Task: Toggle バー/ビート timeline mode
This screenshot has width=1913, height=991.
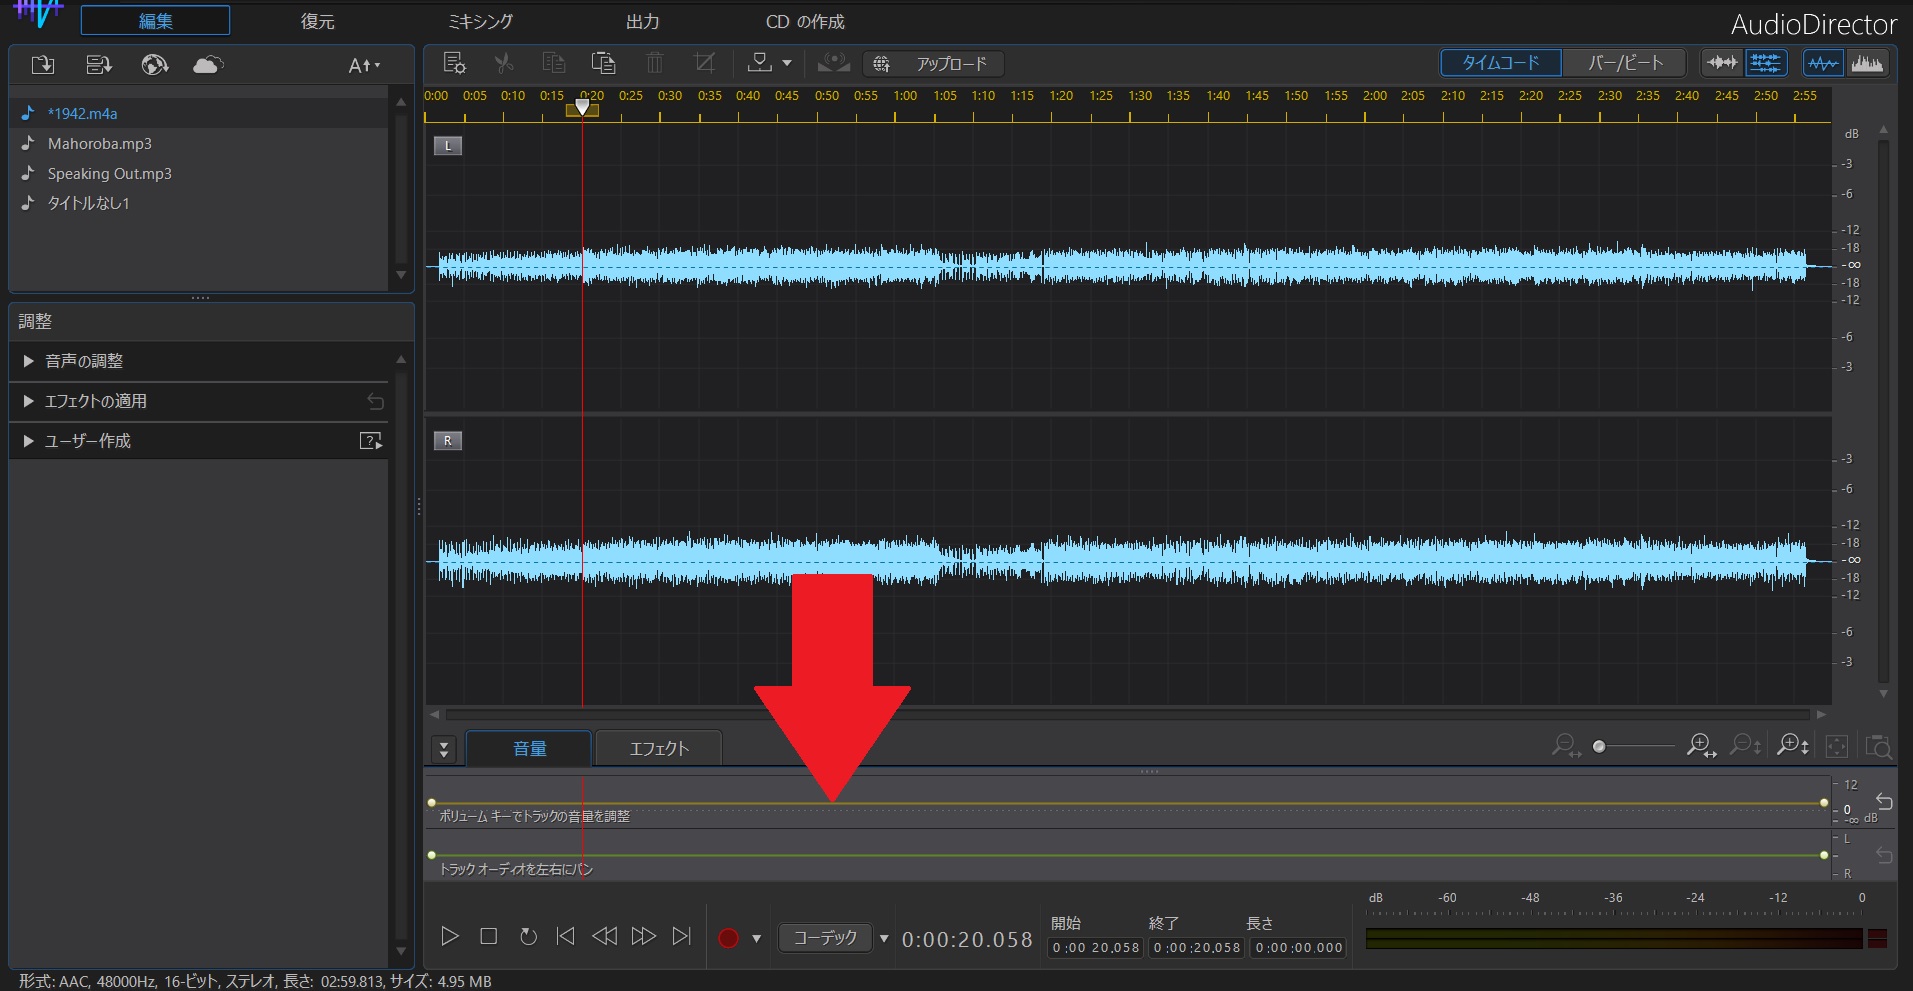Action: click(x=1622, y=62)
